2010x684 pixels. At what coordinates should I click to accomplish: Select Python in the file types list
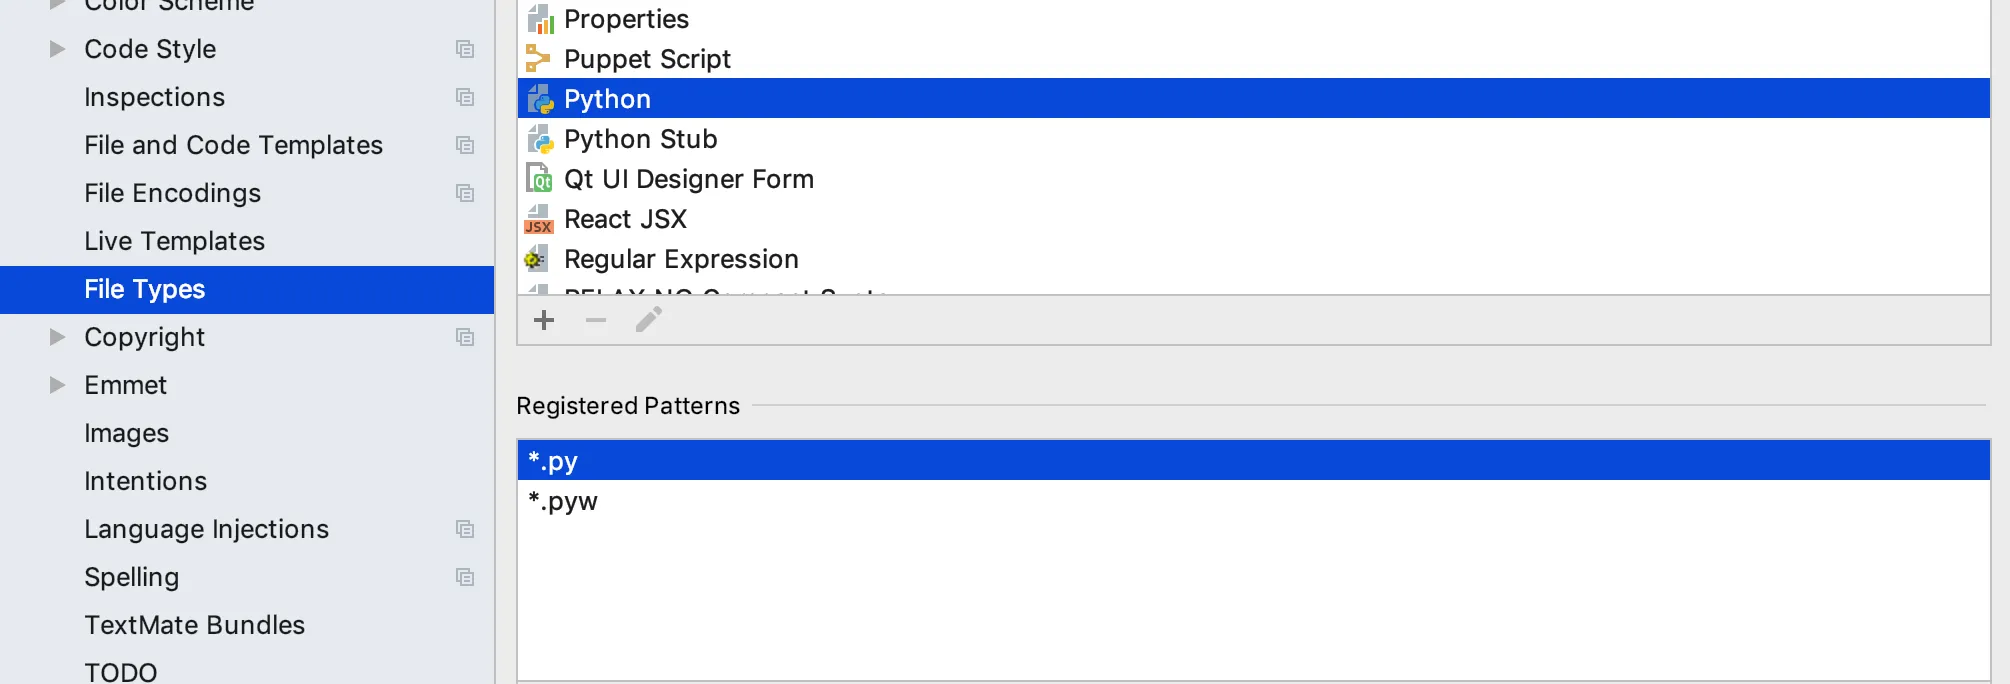coord(607,99)
